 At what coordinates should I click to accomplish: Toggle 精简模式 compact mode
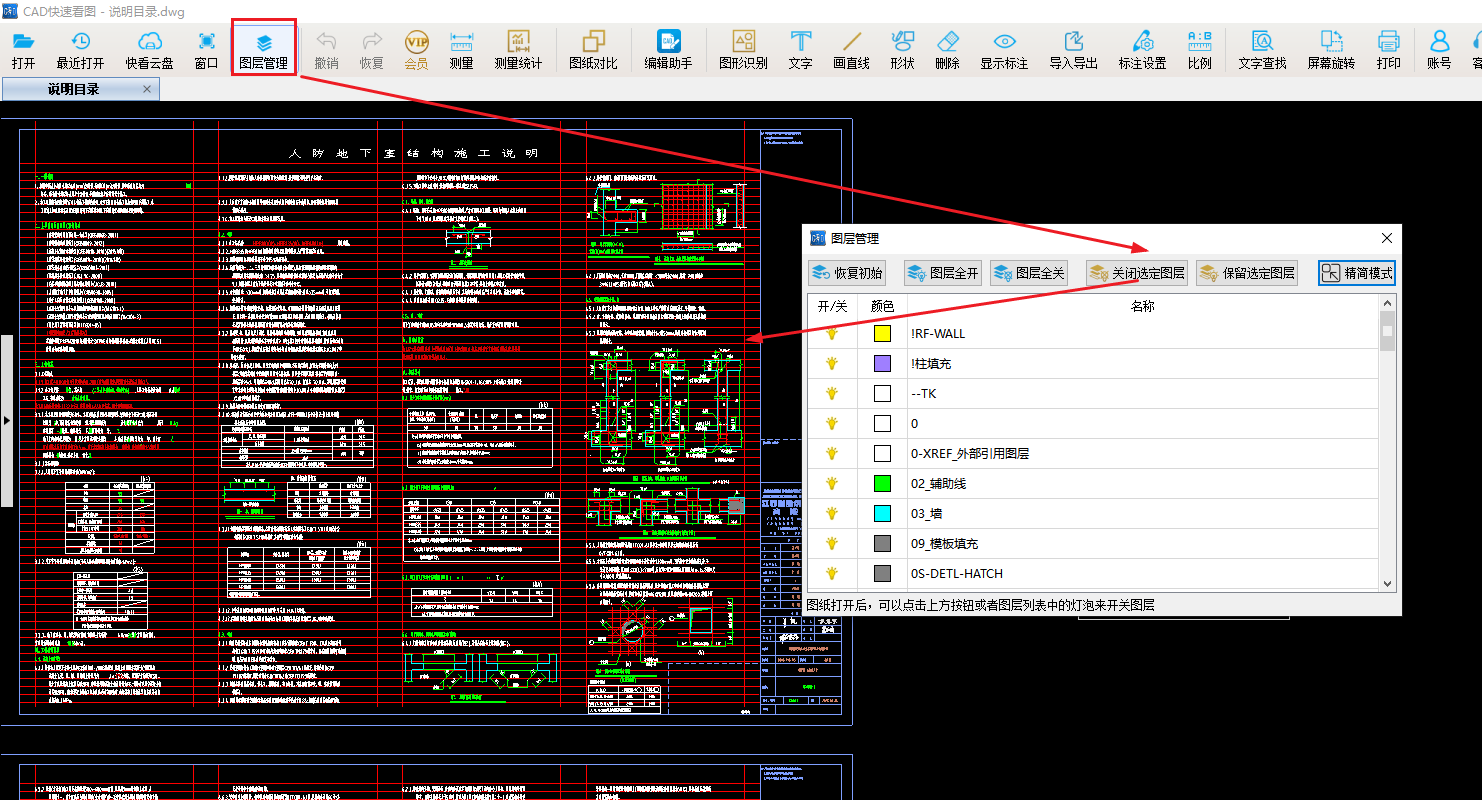pos(1357,273)
